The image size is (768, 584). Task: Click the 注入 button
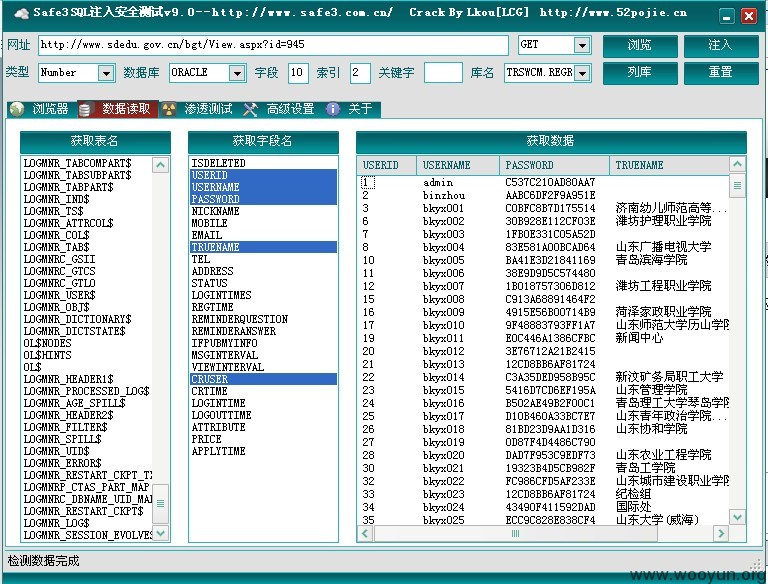coord(721,46)
